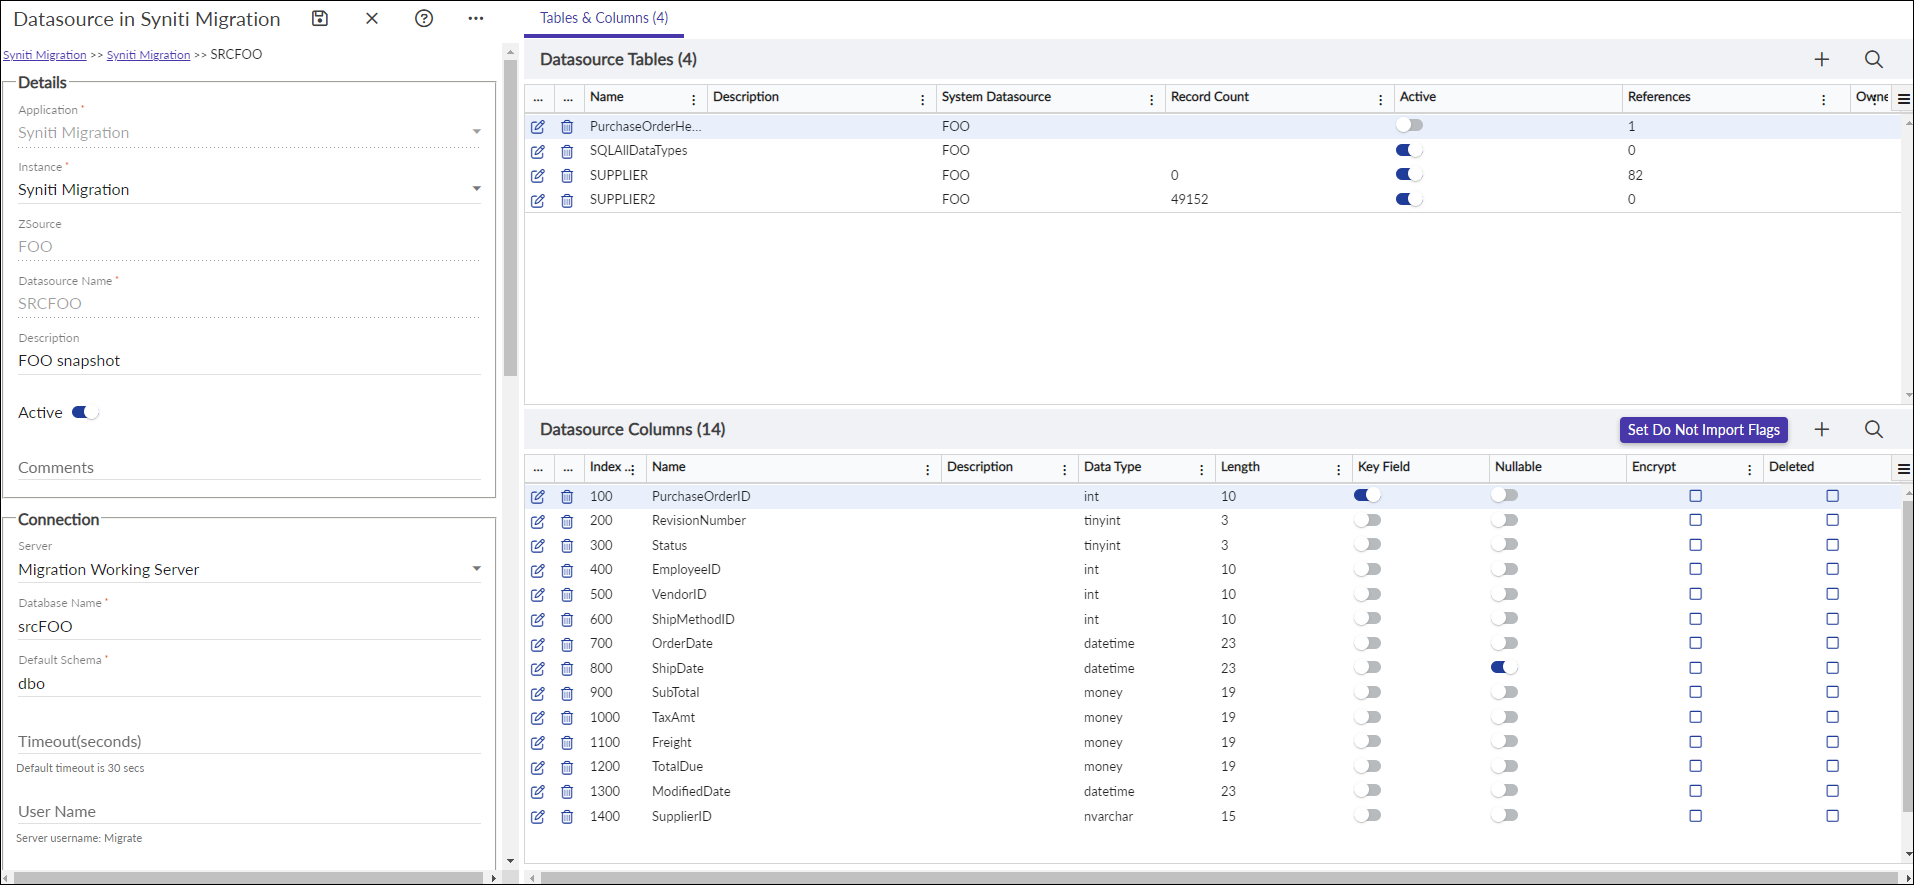Click the save icon in datasource header
Viewport: 1914px width, 885px height.
click(320, 18)
